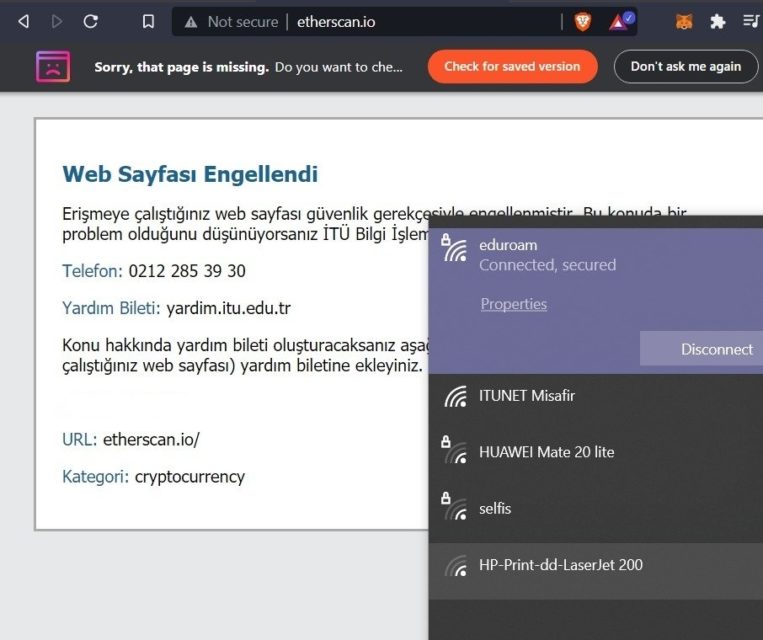Image resolution: width=763 pixels, height=640 pixels.
Task: Click the yardim.itu.edu.tr help address
Action: pyautogui.click(x=229, y=308)
